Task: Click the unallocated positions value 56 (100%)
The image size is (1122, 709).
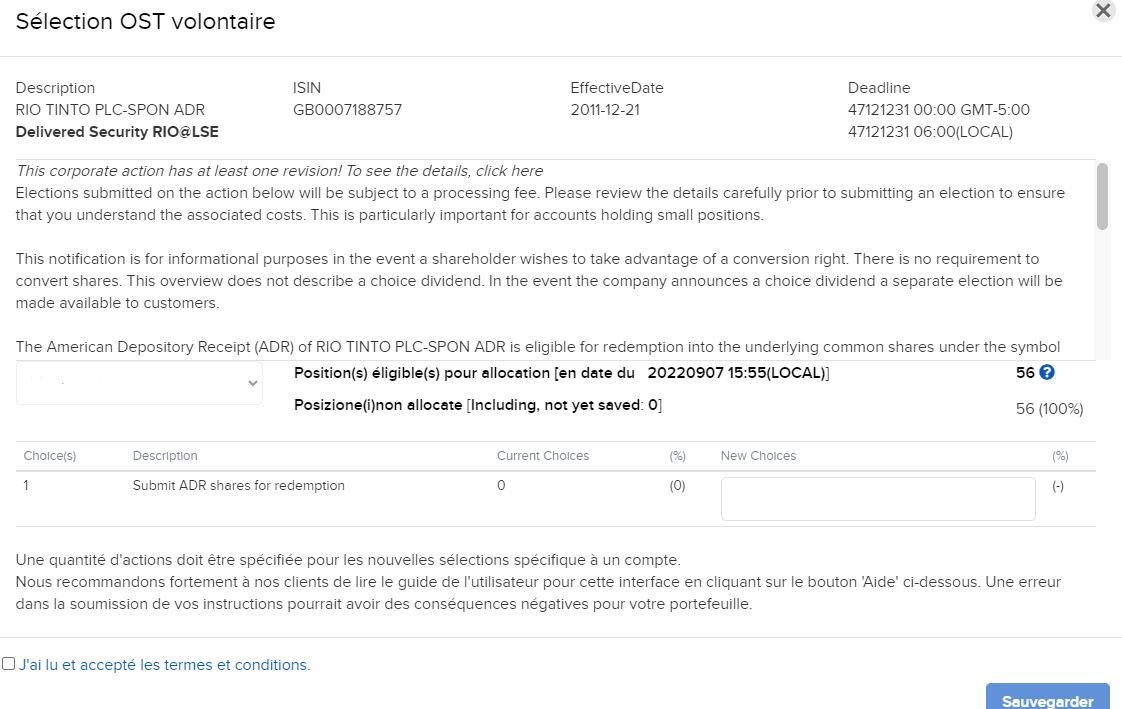Action: click(1049, 409)
